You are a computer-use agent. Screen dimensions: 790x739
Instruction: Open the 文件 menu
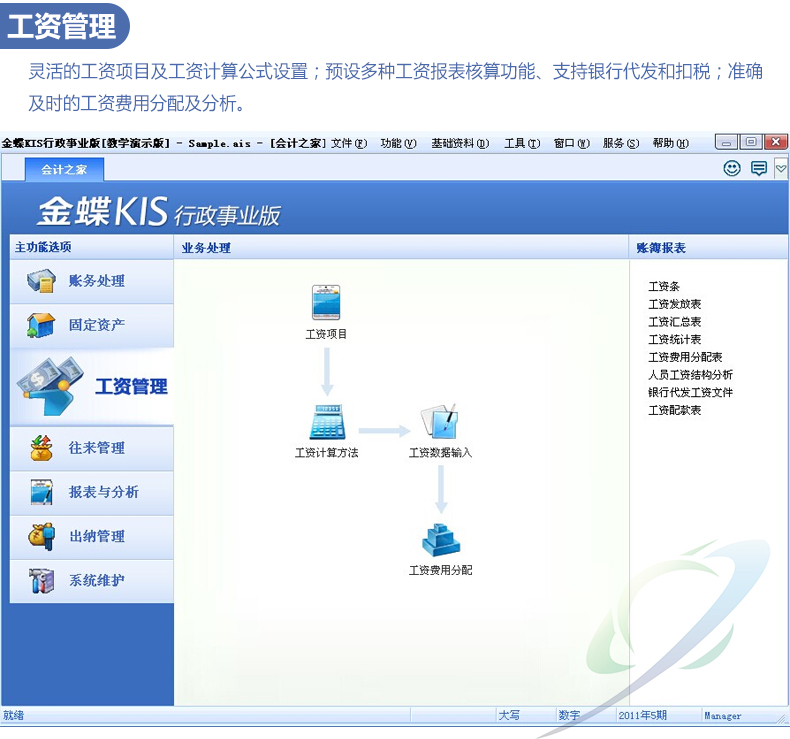(x=348, y=143)
